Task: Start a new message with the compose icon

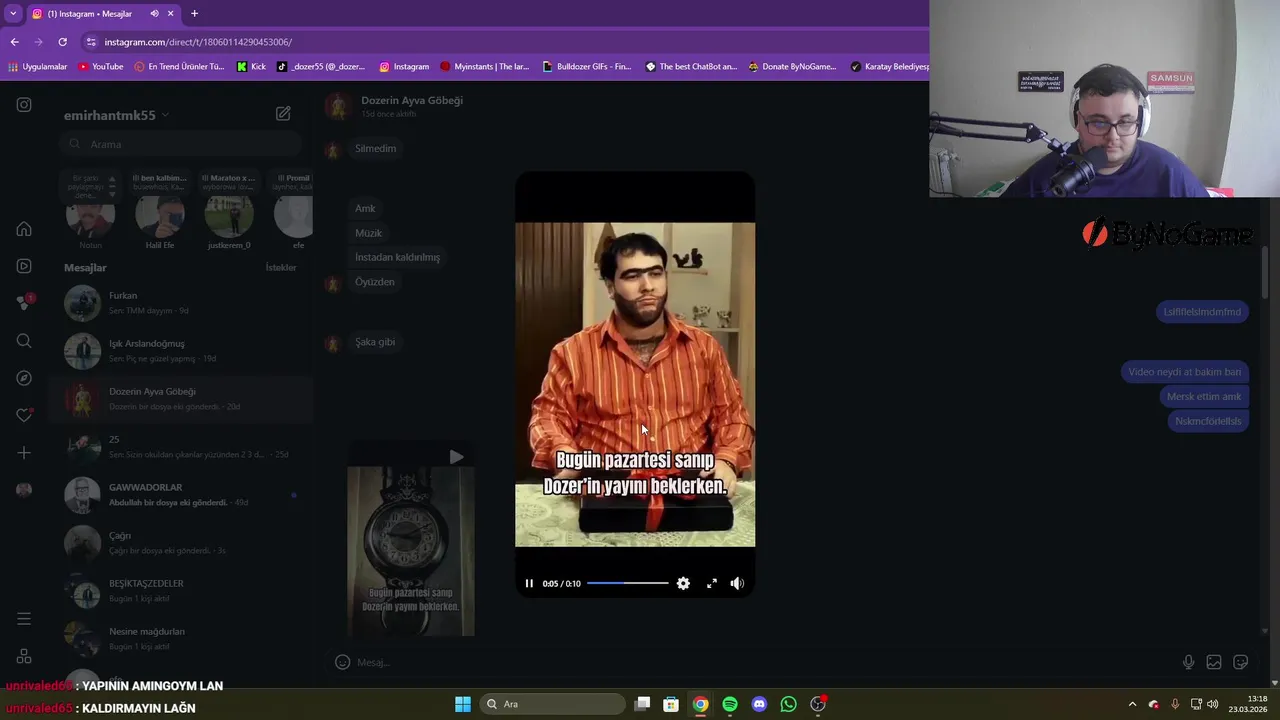Action: 283,114
